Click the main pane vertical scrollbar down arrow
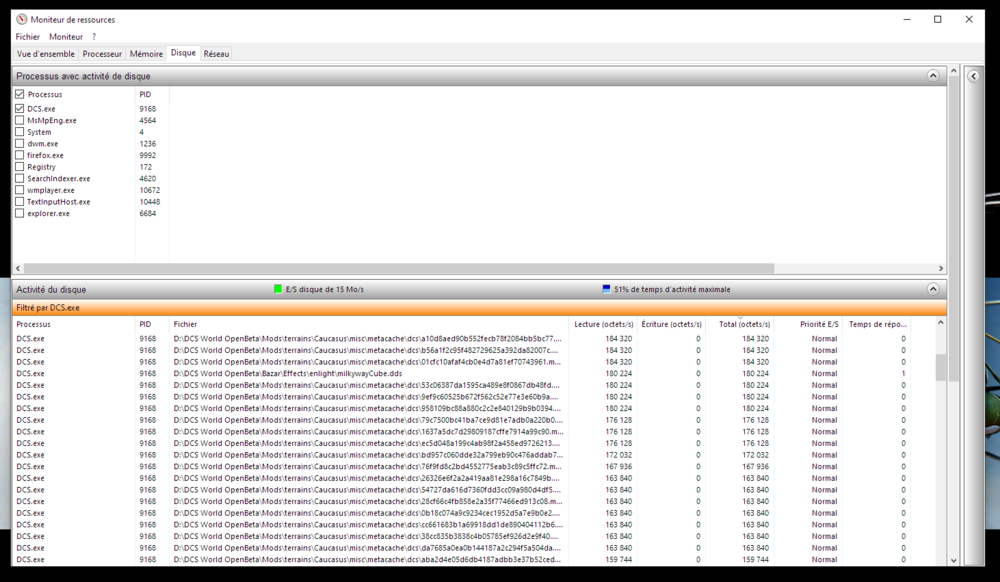 click(x=953, y=561)
